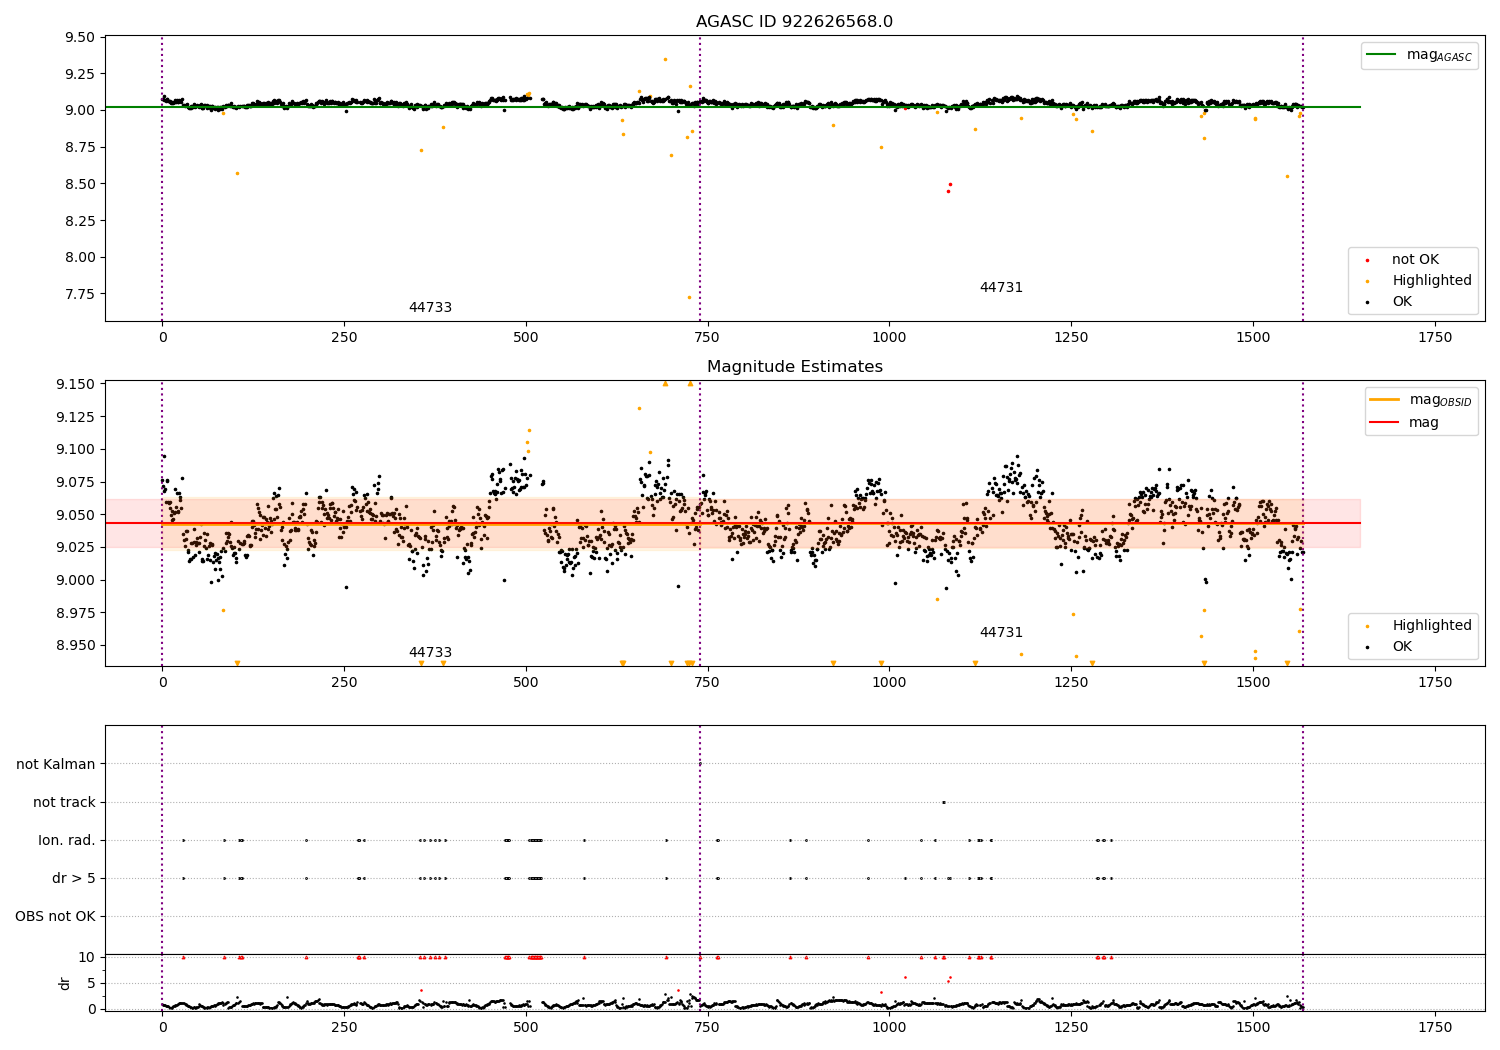Click the 1750 x-axis tick of the flags plot
Viewport: 1500px width, 1050px height.
coord(1435,1027)
